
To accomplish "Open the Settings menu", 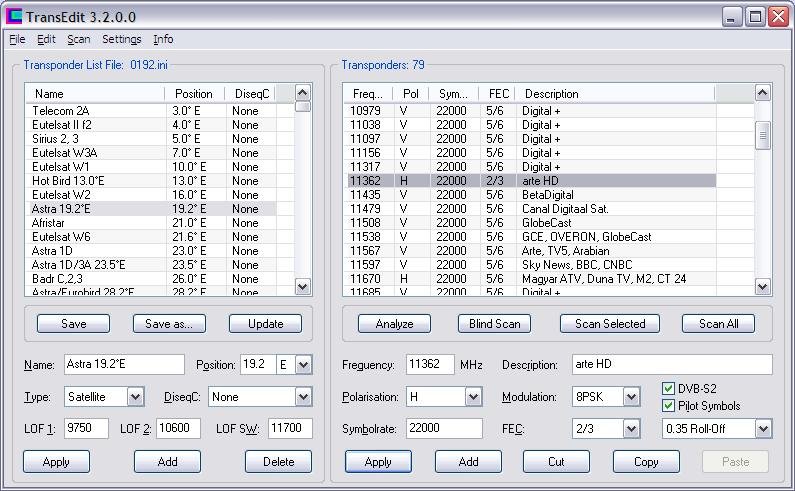I will (122, 39).
